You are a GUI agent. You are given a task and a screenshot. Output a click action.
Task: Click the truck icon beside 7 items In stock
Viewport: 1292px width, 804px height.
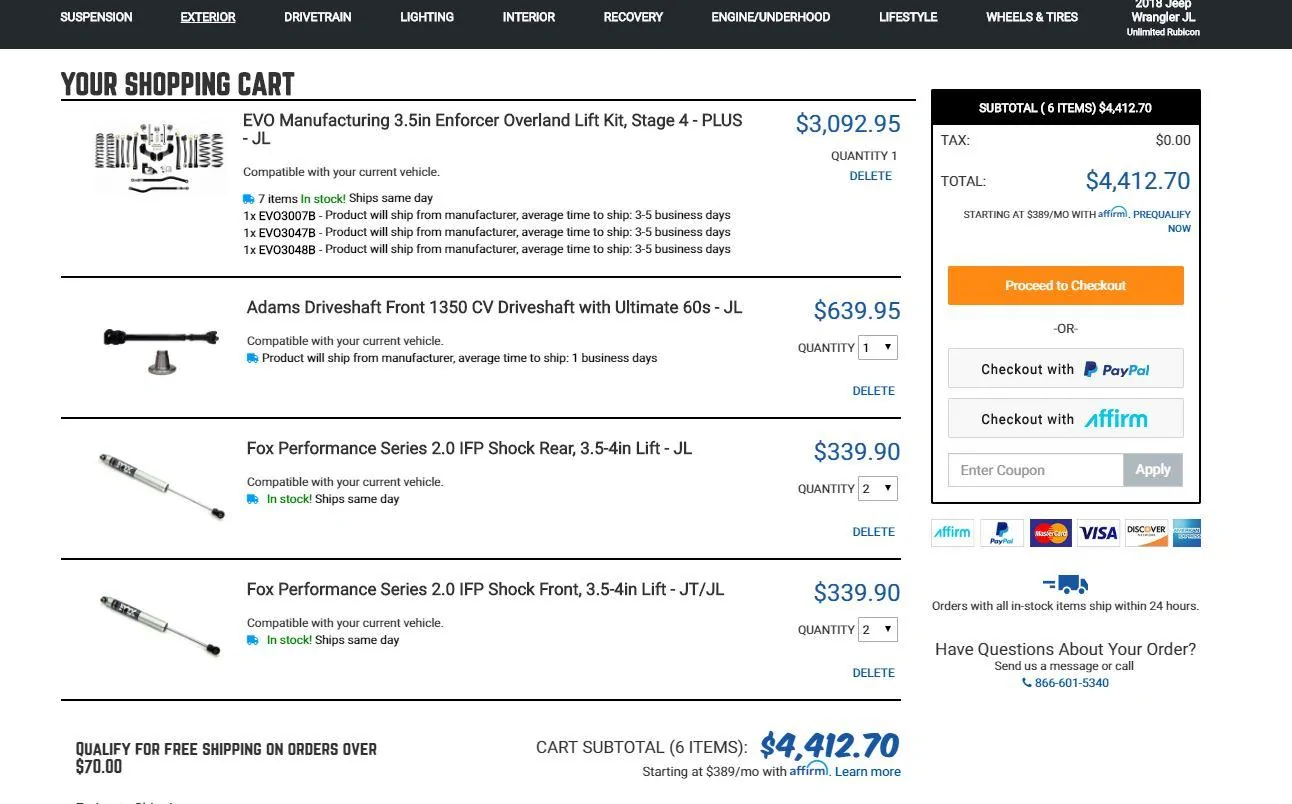click(249, 198)
